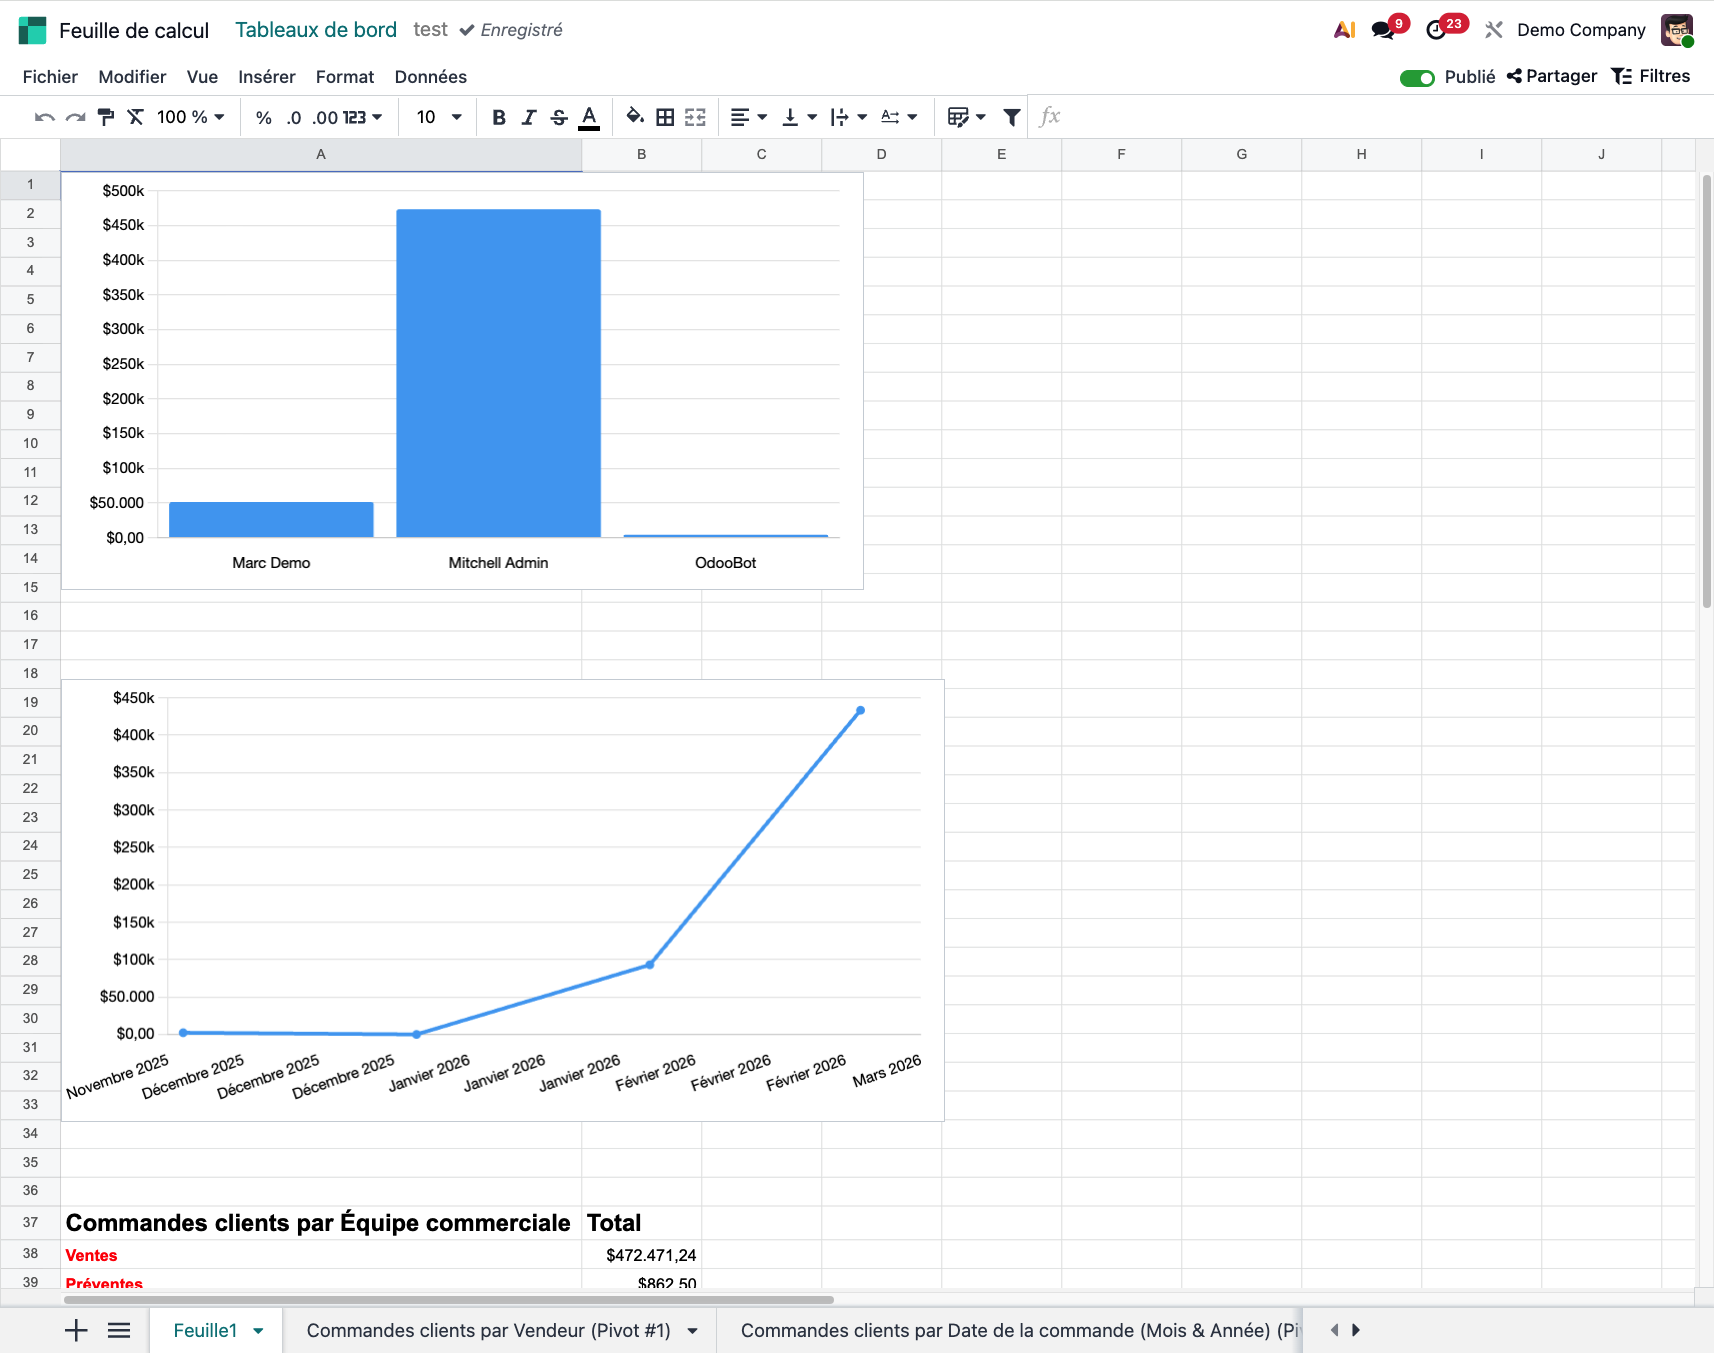
Task: Open the 100 % zoom dropdown
Action: [190, 117]
